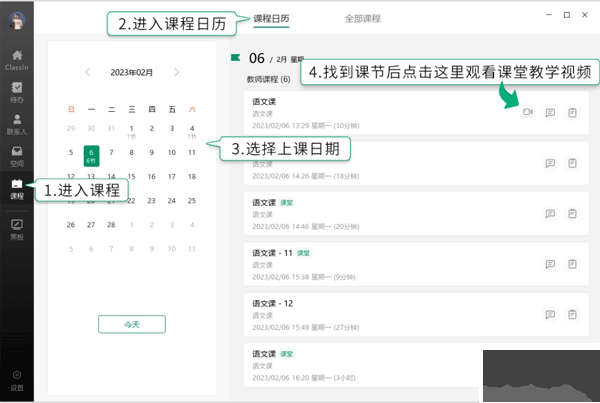Go to the previous month in the calendar
600x403 pixels.
pos(88,72)
